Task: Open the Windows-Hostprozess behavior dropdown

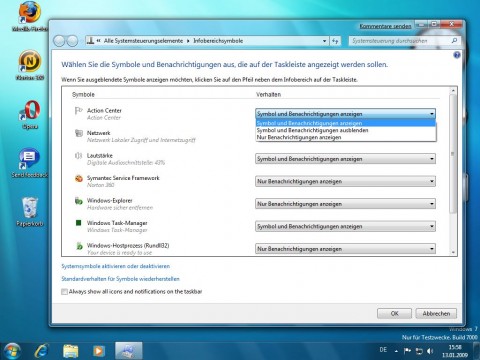Action: coord(345,249)
